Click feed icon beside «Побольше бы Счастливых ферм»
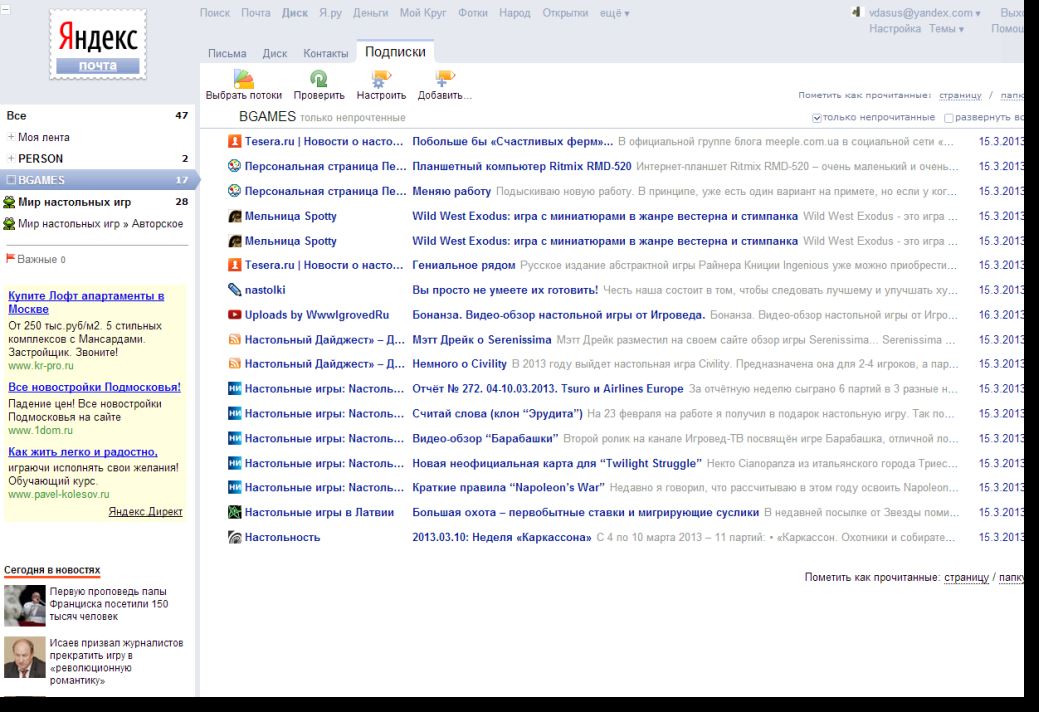1039x712 pixels. (235, 141)
